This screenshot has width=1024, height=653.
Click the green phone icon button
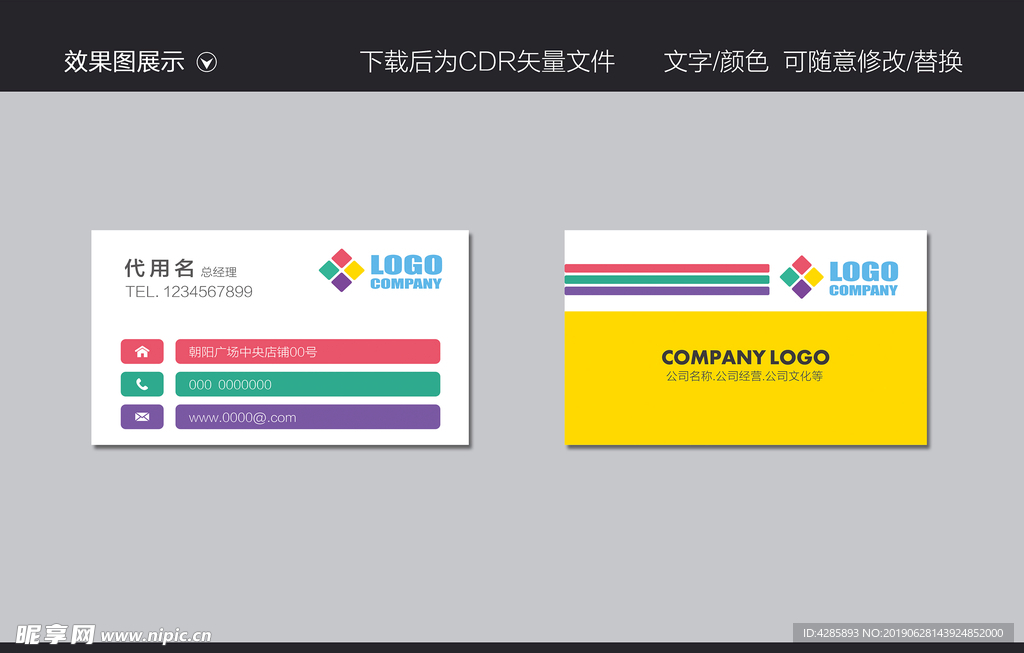click(x=142, y=384)
